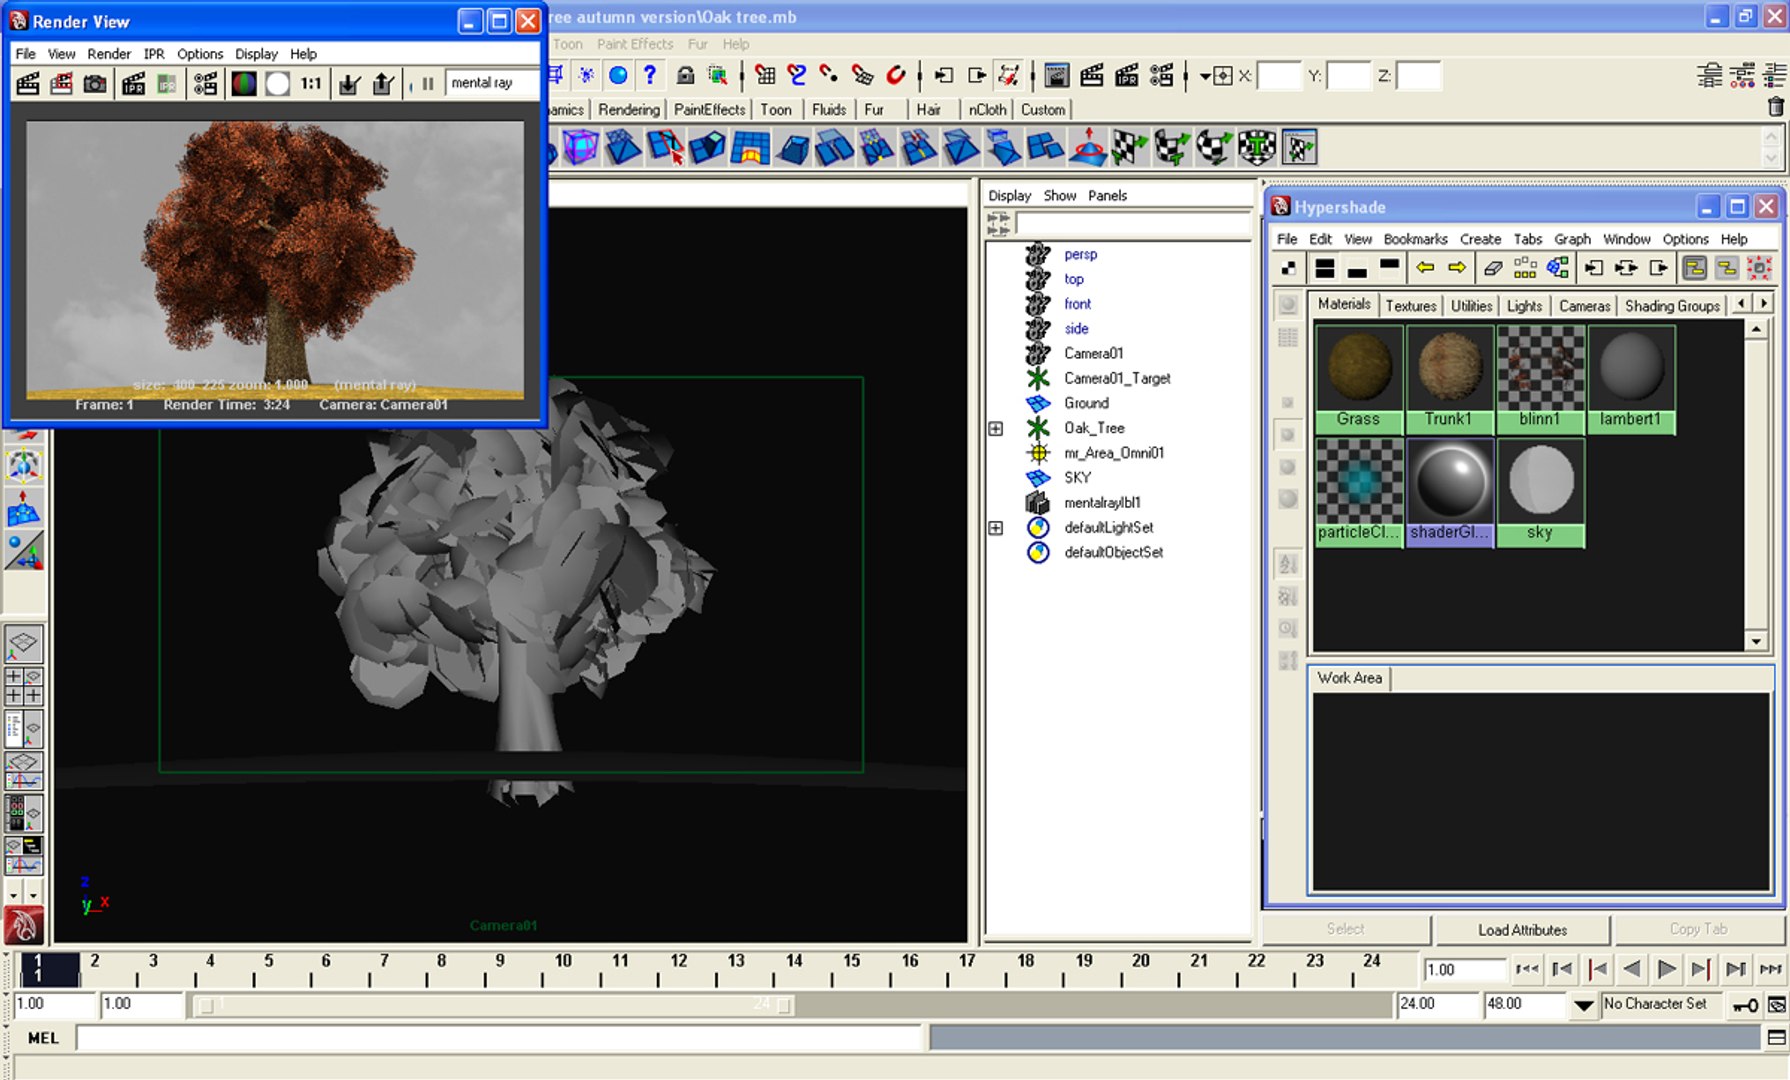This screenshot has width=1790, height=1080.
Task: Click the Load Attributes button
Action: [x=1522, y=930]
